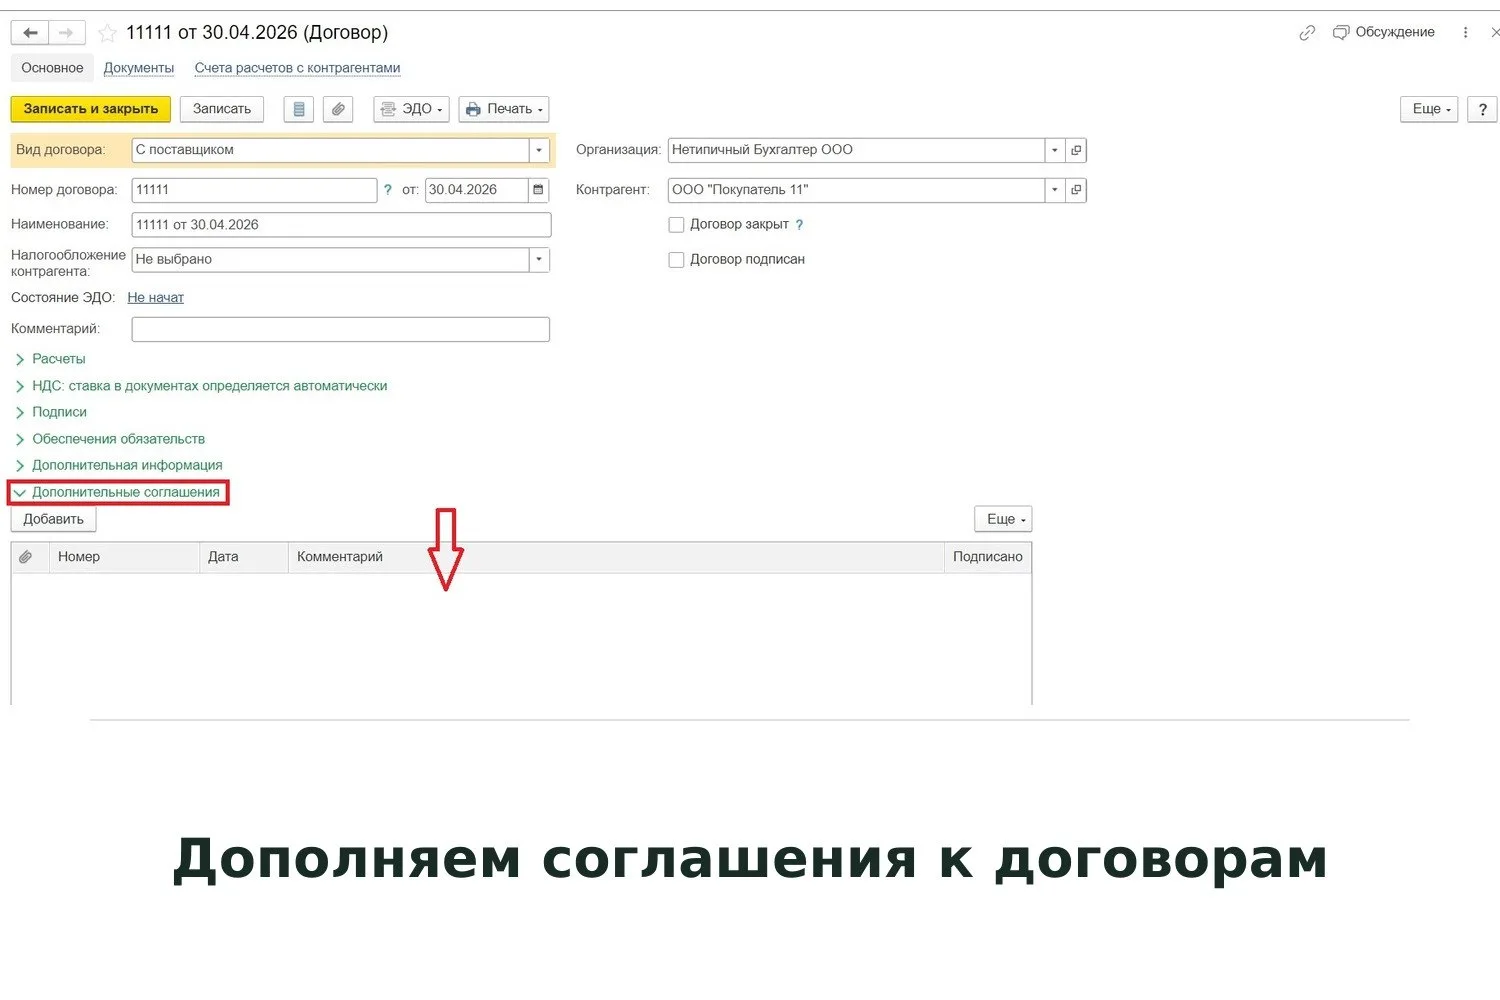1500x1000 pixels.
Task: Go forward with the right arrow button
Action: pyautogui.click(x=66, y=33)
